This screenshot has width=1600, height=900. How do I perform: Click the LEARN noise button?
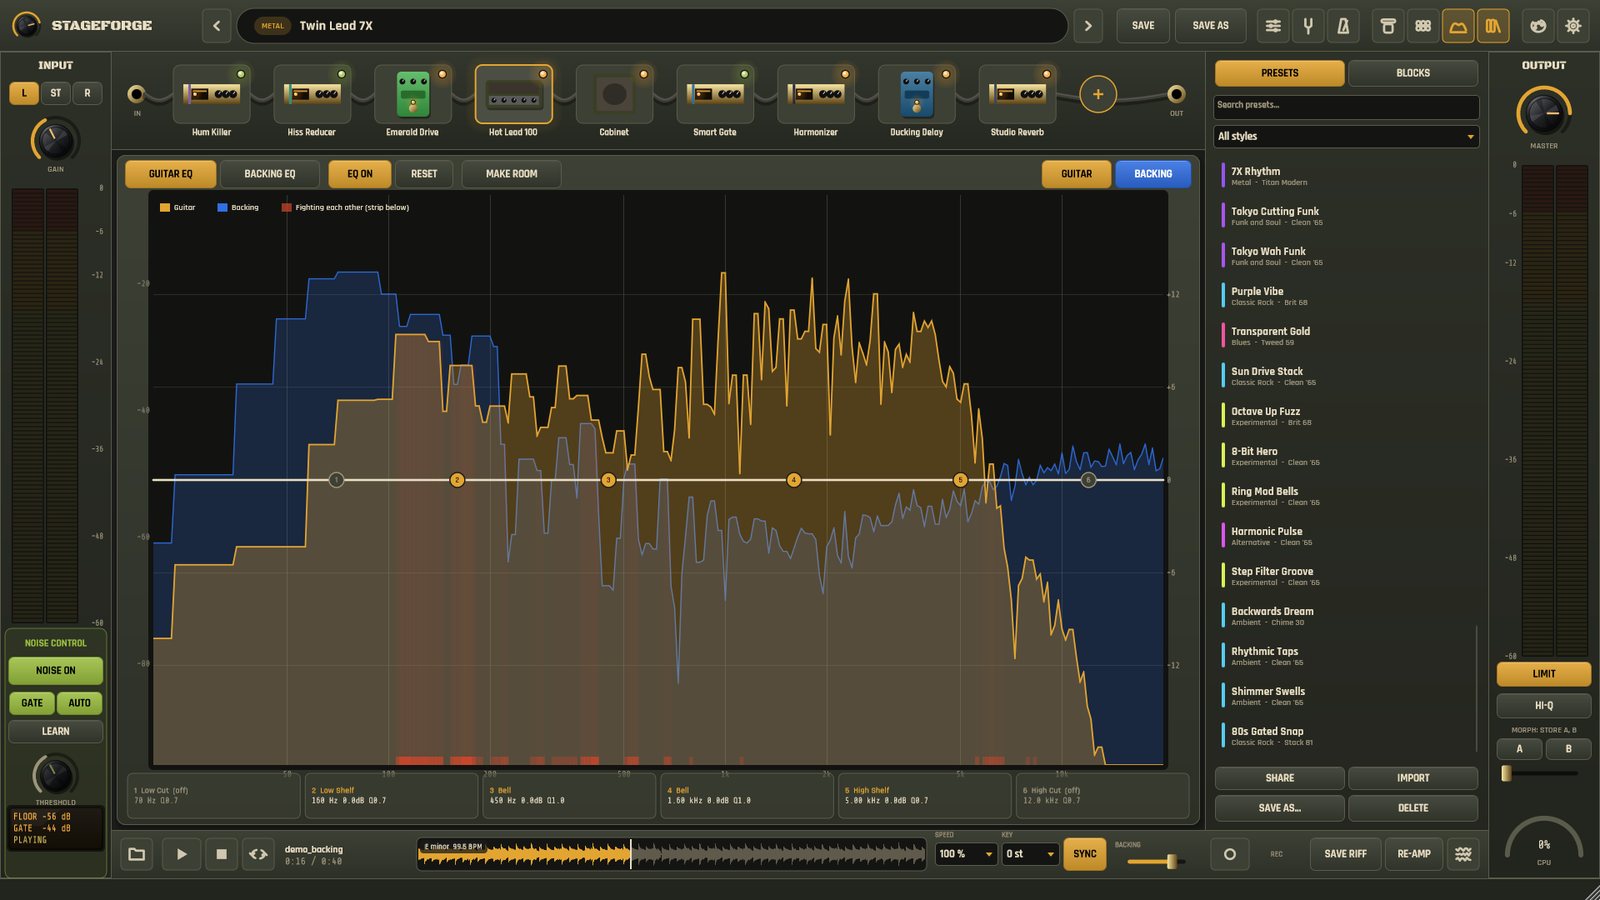(55, 731)
